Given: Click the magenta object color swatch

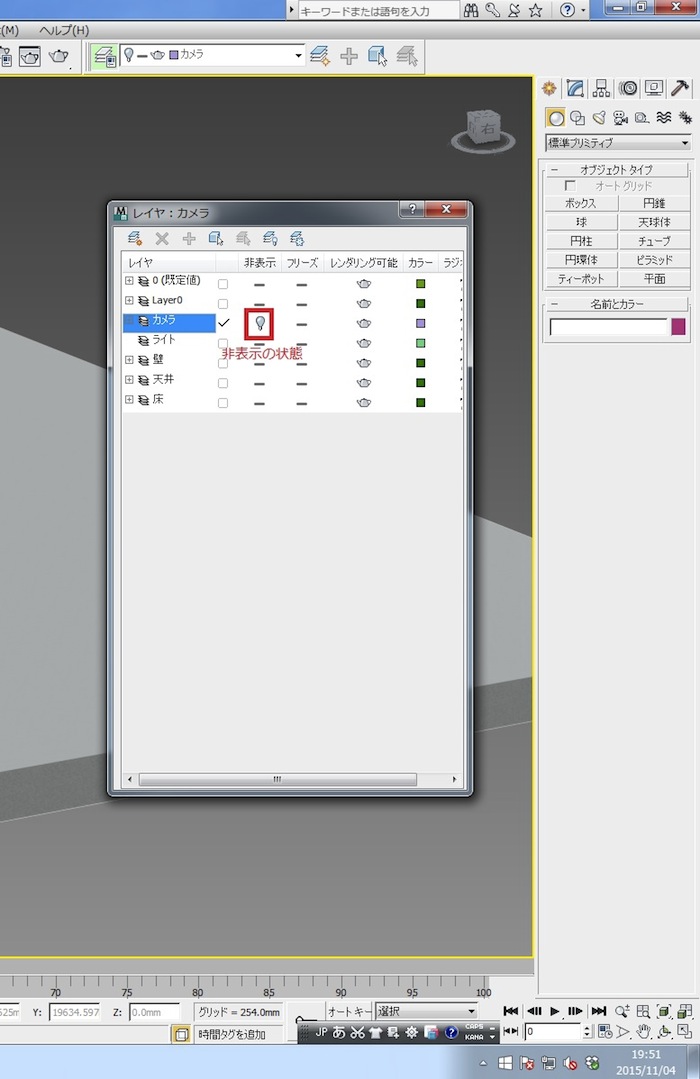Looking at the screenshot, I should (x=679, y=327).
